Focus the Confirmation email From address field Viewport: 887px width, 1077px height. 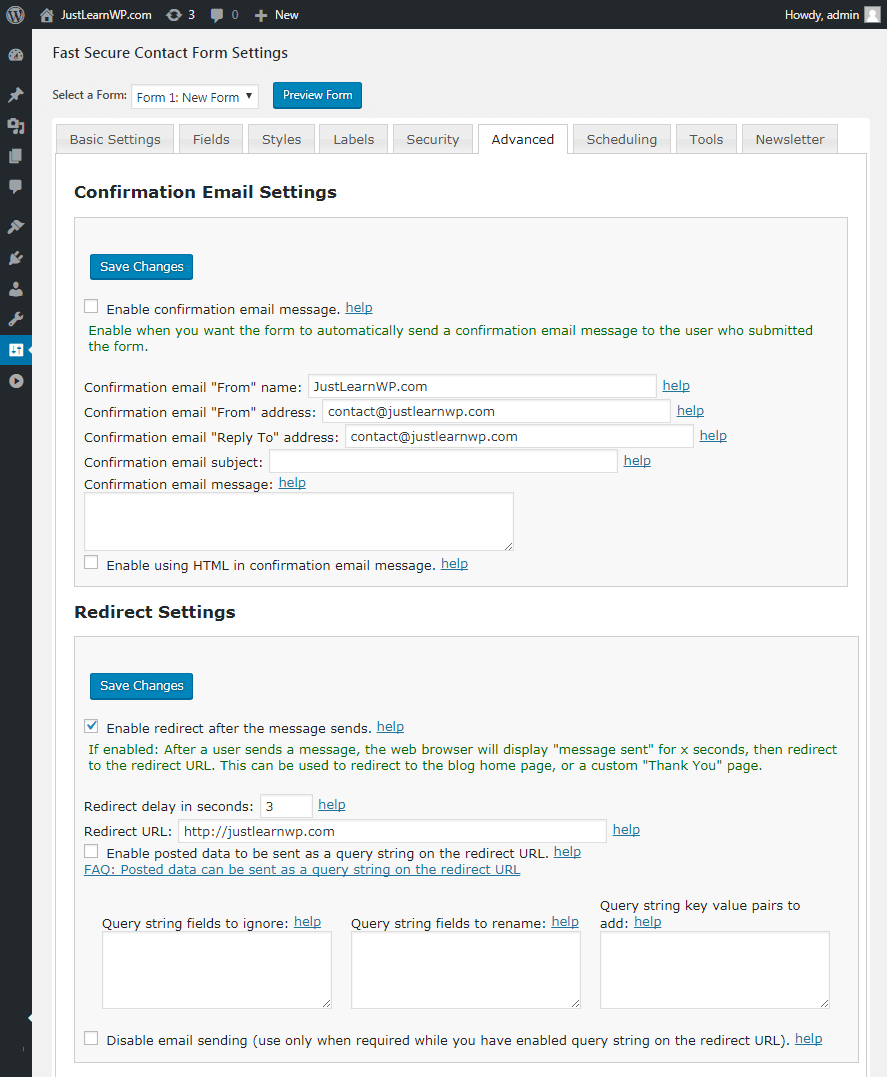point(496,411)
